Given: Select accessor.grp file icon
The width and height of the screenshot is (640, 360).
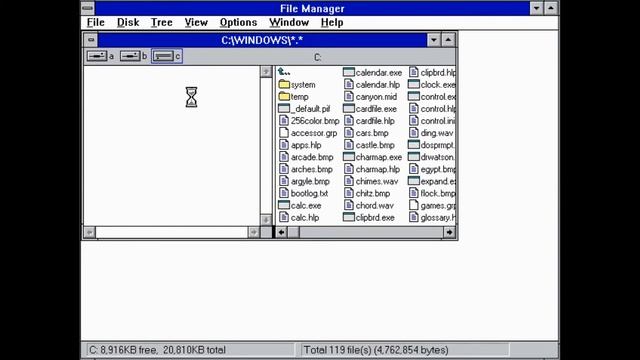Looking at the screenshot, I should point(284,133).
